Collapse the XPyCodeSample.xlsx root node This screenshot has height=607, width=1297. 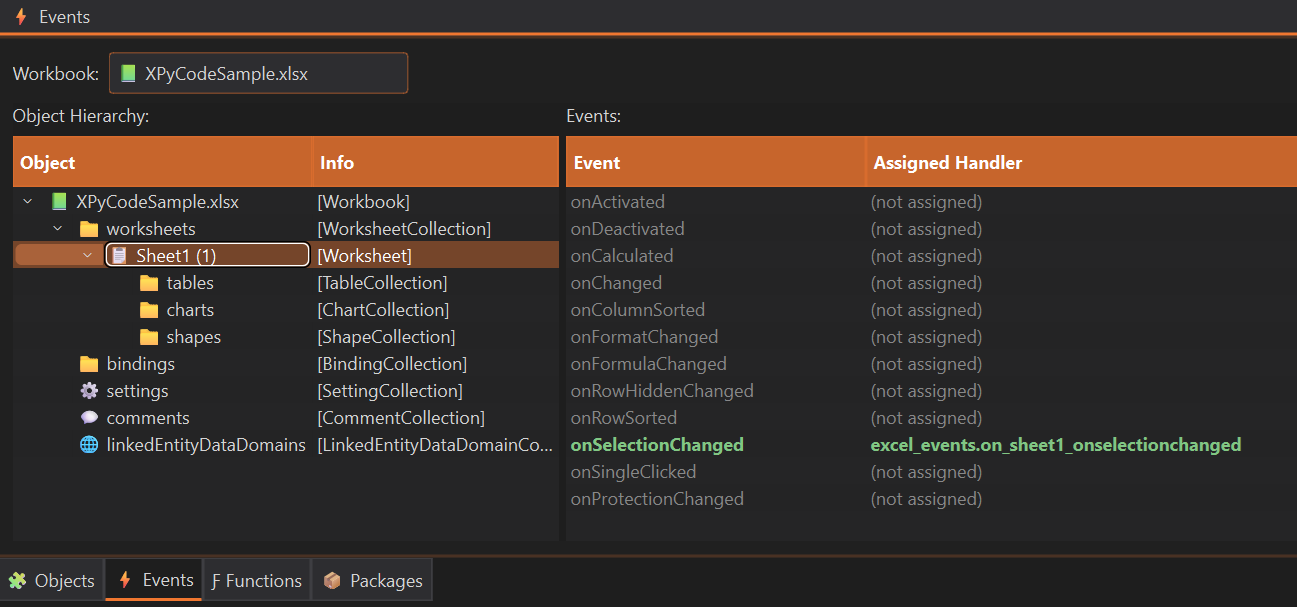tap(27, 202)
